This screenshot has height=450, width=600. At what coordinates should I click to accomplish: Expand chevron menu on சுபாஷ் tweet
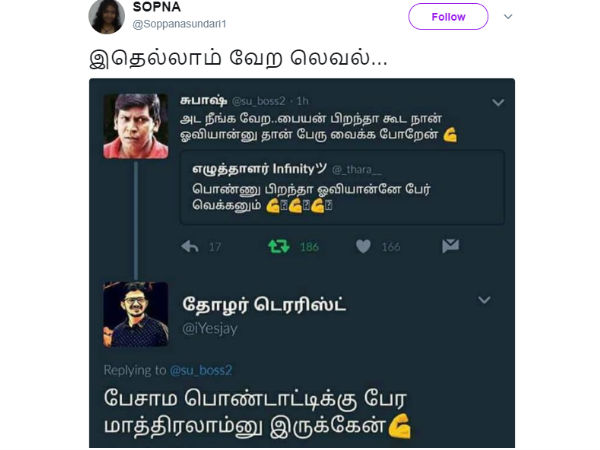click(498, 102)
